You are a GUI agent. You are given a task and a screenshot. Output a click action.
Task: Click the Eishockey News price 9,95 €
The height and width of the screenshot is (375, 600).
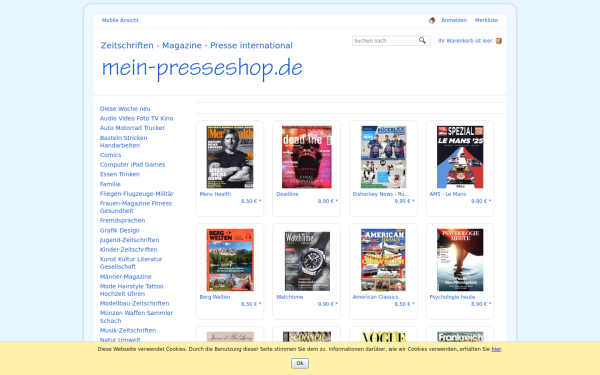404,201
